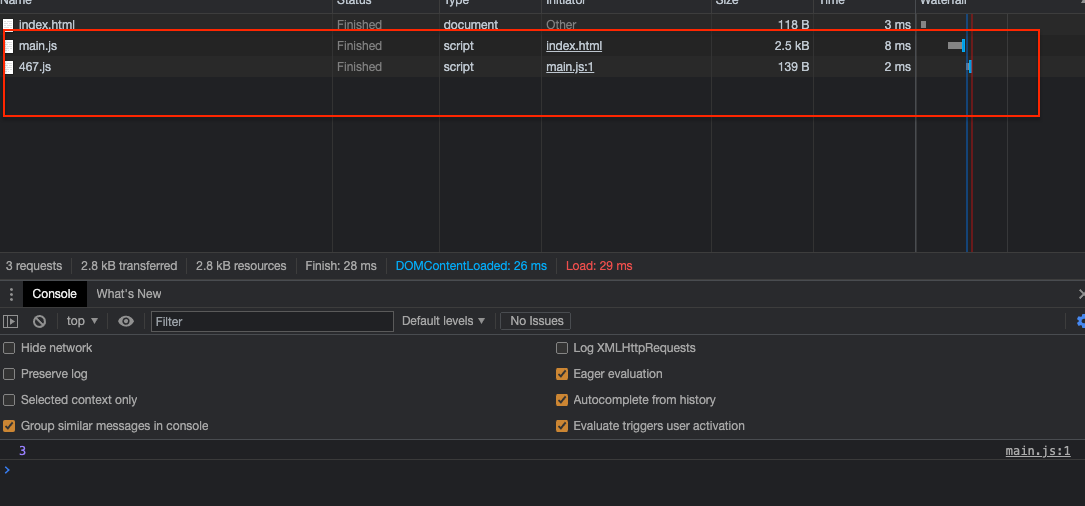Click file icon next to index.html
The width and height of the screenshot is (1085, 506).
pyautogui.click(x=8, y=25)
